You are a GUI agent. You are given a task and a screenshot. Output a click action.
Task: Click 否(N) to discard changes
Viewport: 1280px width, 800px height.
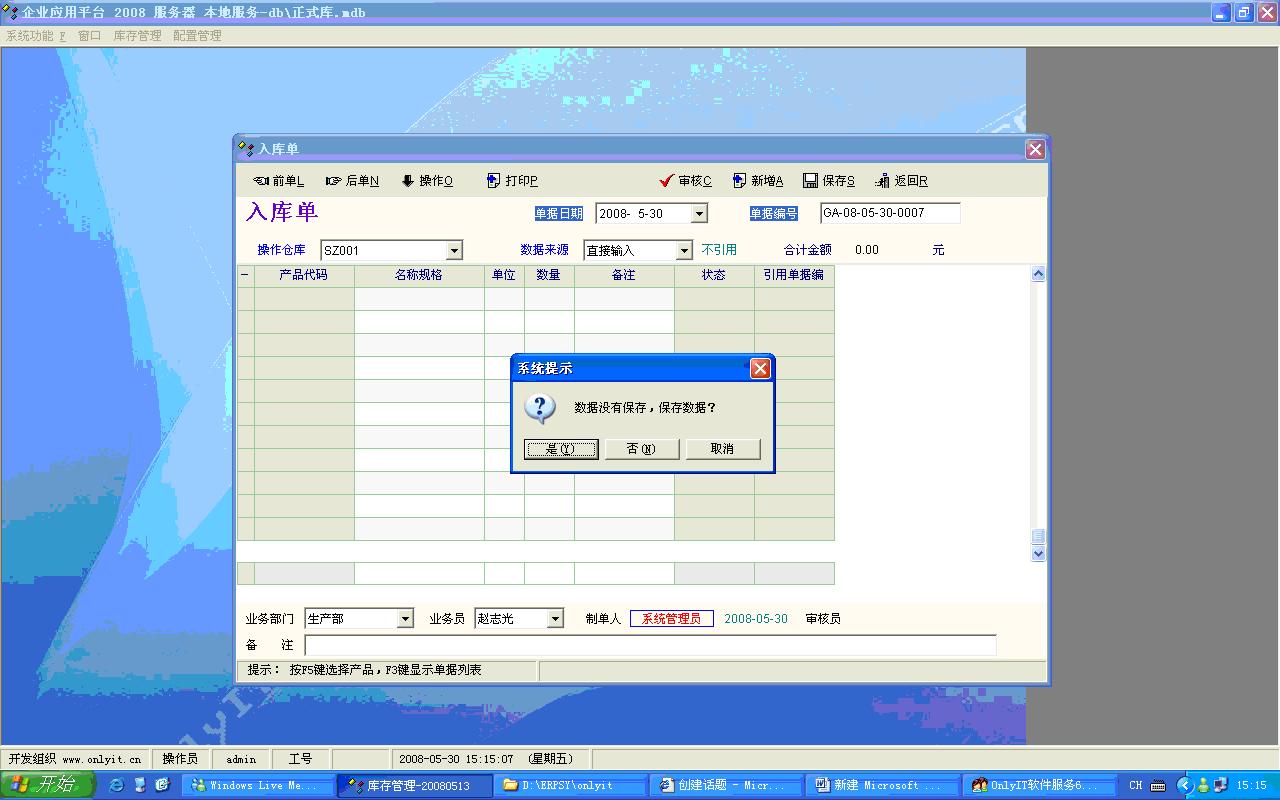642,449
